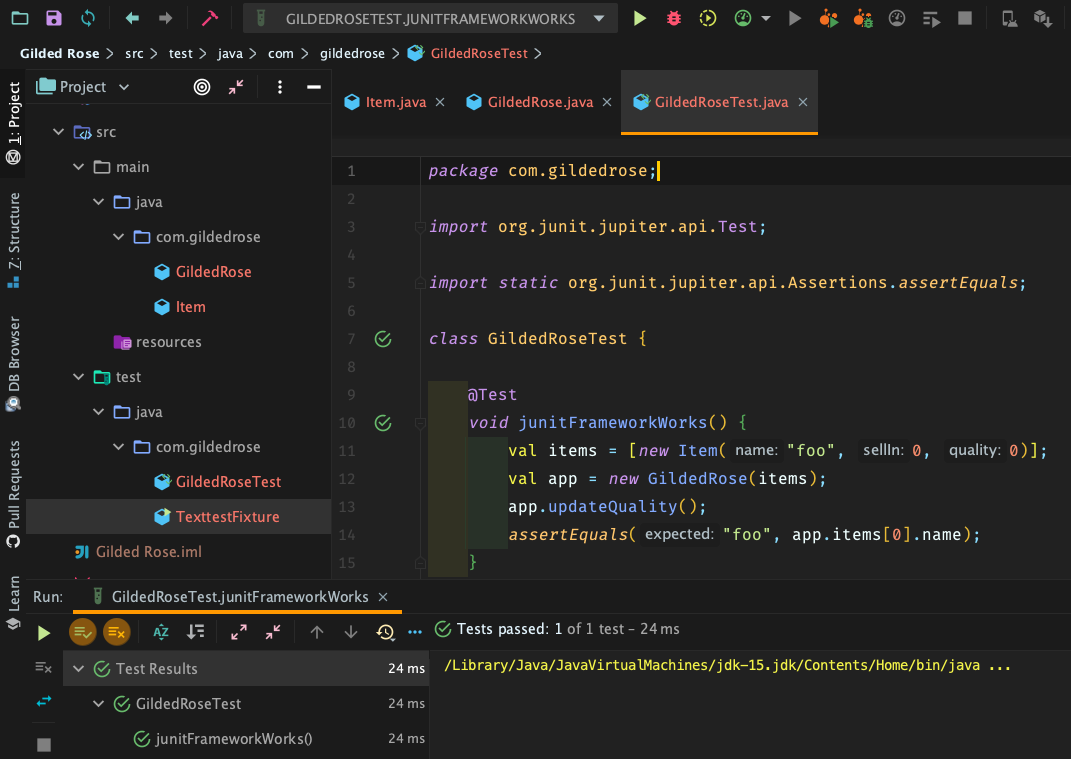
Task: Click gutter run icon beside class GildedRoseTest
Action: (382, 339)
